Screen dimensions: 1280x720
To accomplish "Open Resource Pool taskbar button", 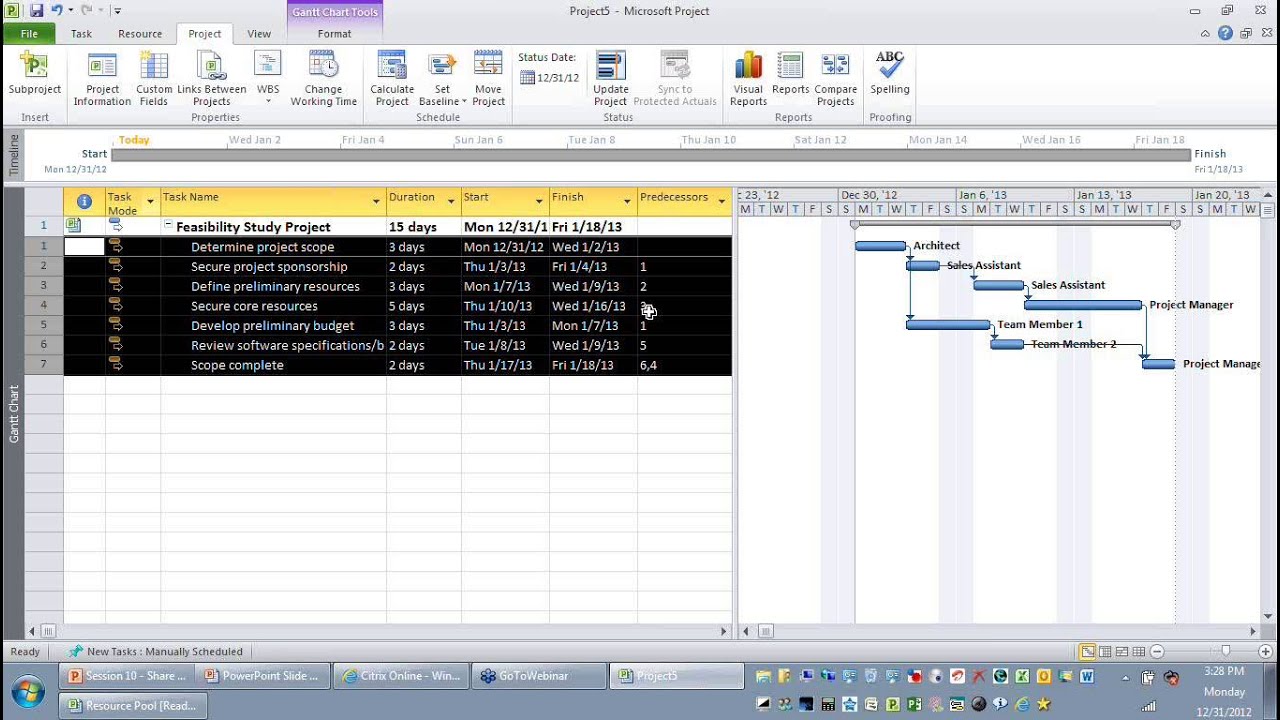I will pyautogui.click(x=134, y=705).
